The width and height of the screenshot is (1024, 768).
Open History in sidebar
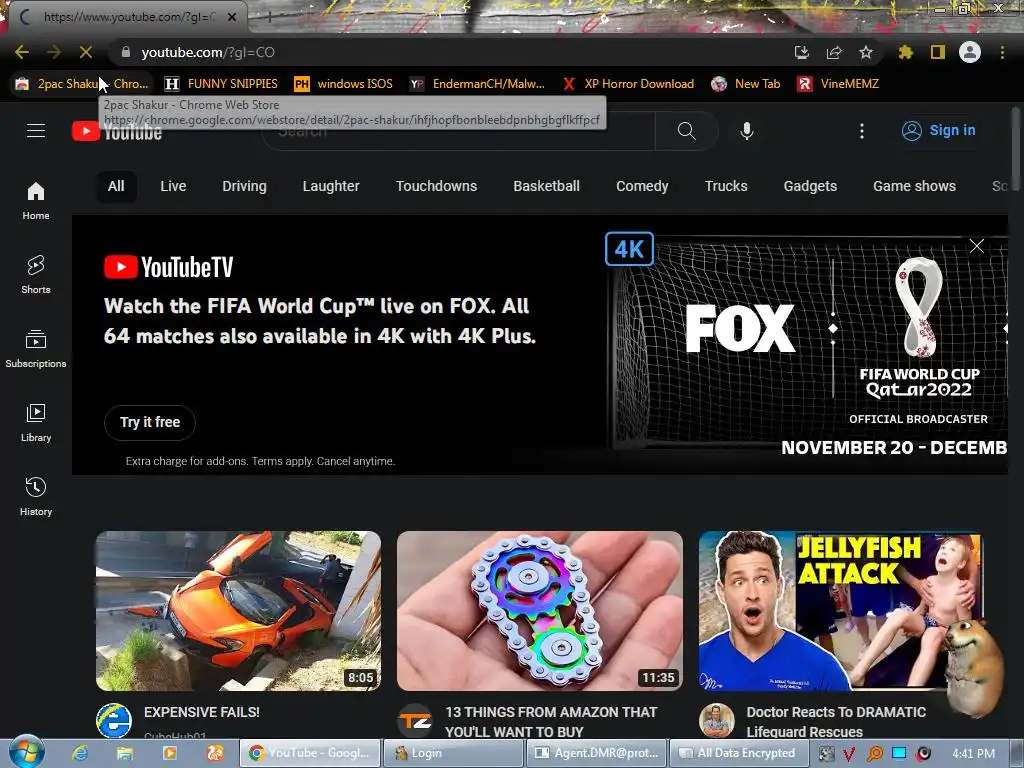tap(36, 496)
